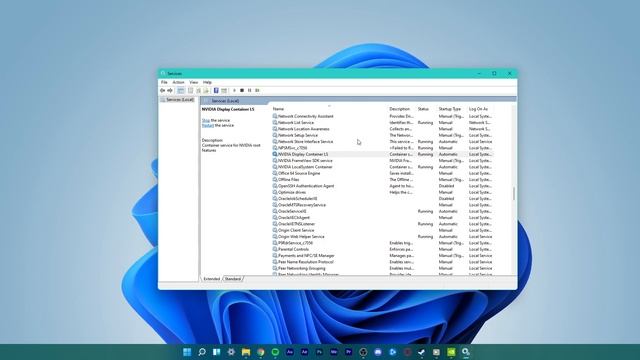This screenshot has width=640, height=360.
Task: Open taskbar Search magnifier
Action: pyautogui.click(x=202, y=352)
